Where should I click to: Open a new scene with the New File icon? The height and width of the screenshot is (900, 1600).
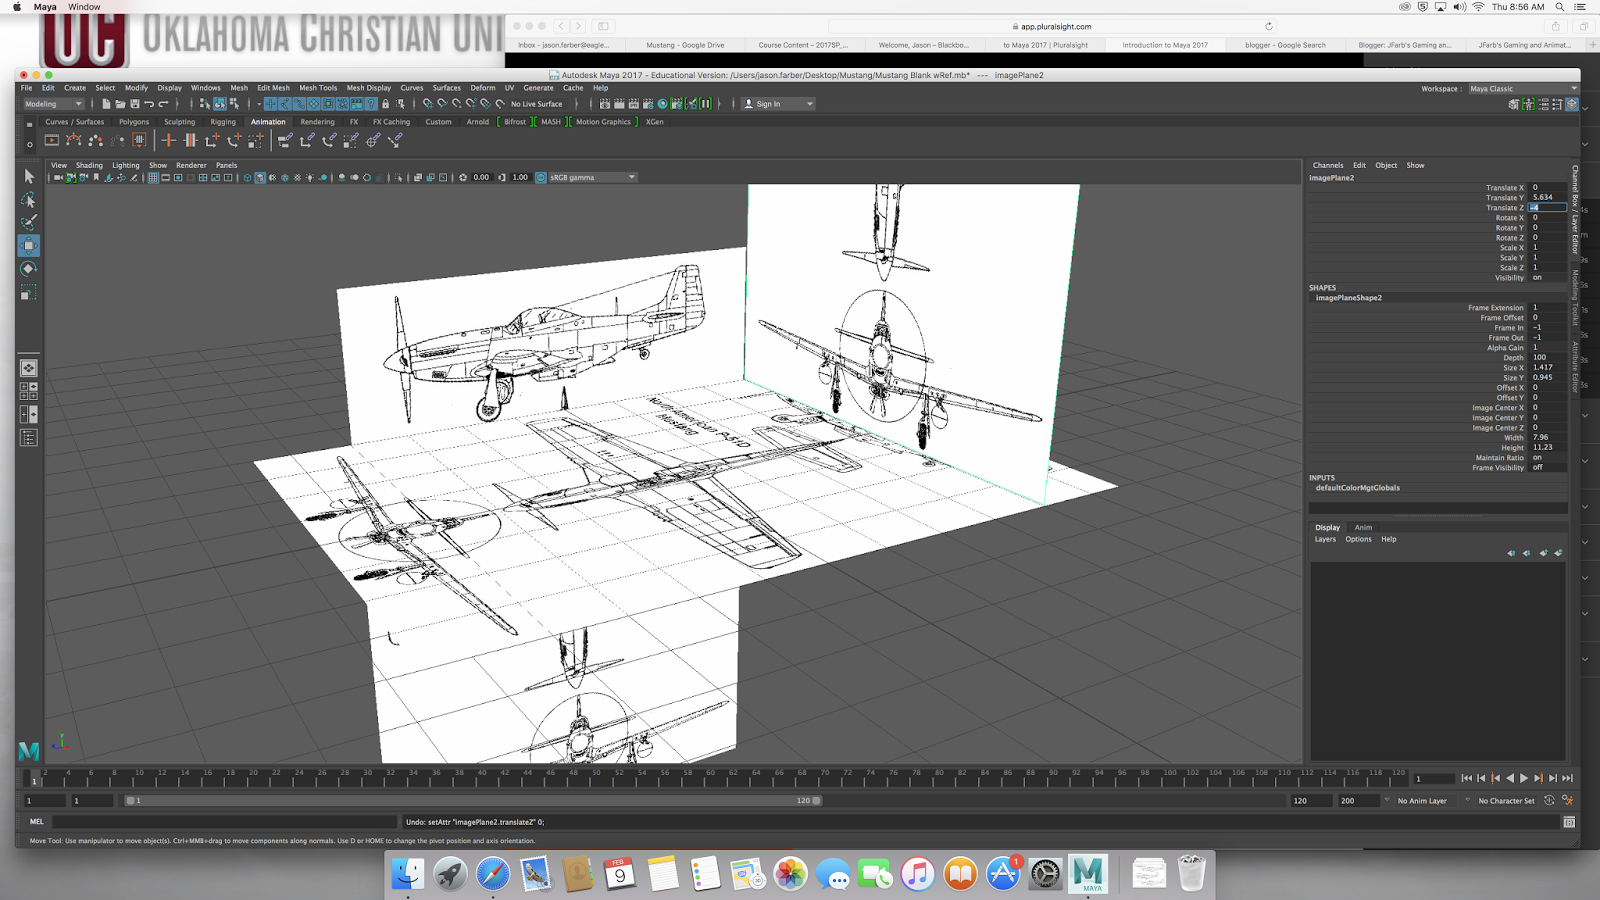tap(106, 103)
